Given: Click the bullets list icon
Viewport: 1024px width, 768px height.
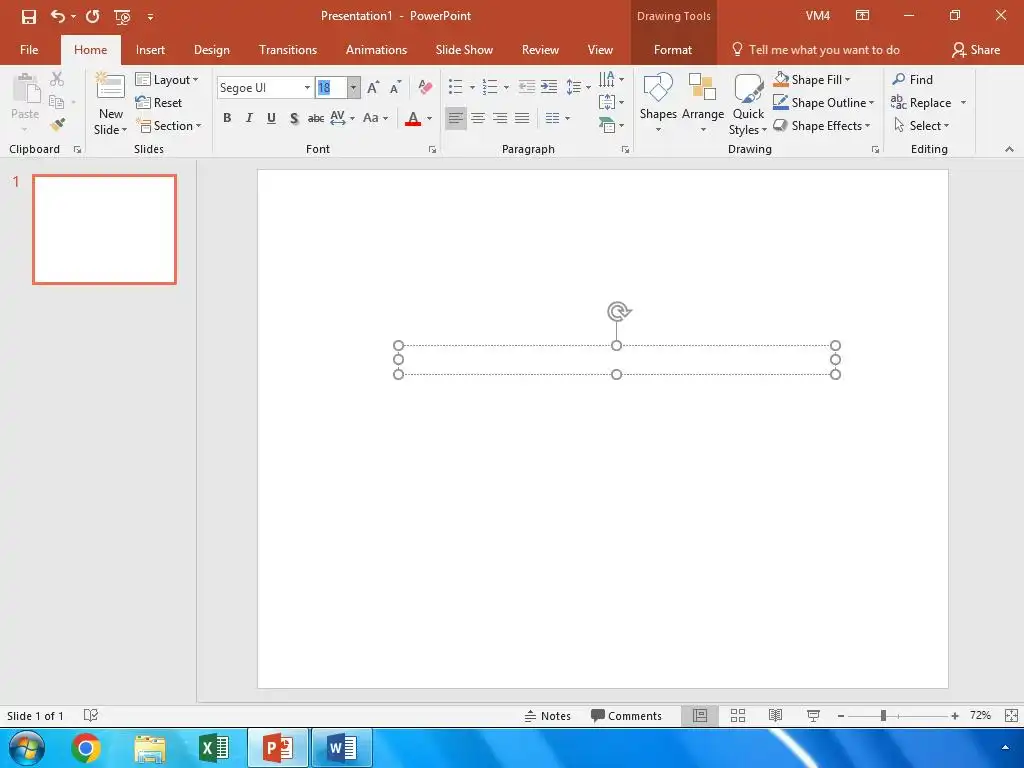Looking at the screenshot, I should click(x=456, y=87).
